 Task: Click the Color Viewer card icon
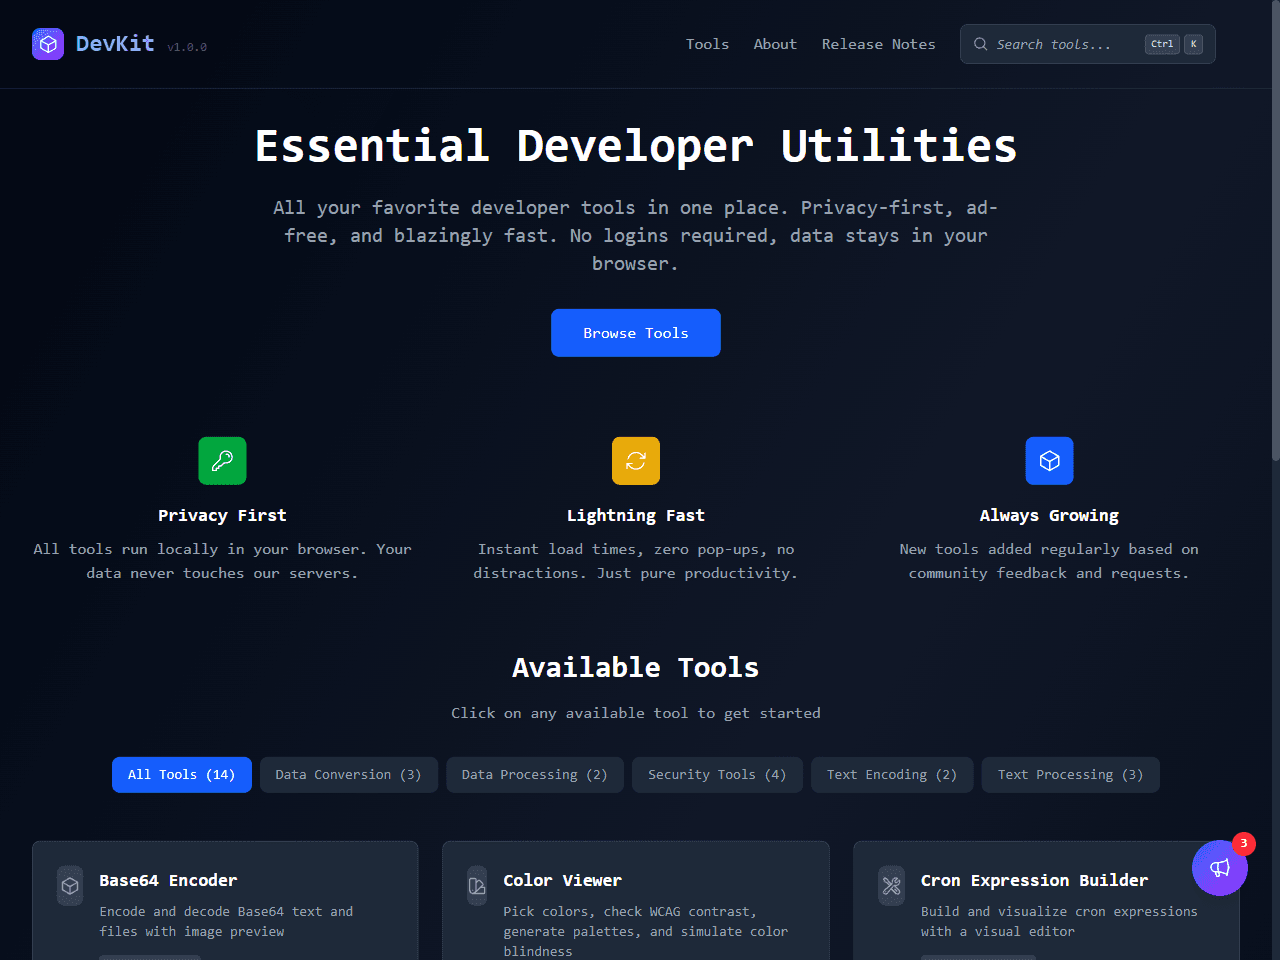click(477, 886)
